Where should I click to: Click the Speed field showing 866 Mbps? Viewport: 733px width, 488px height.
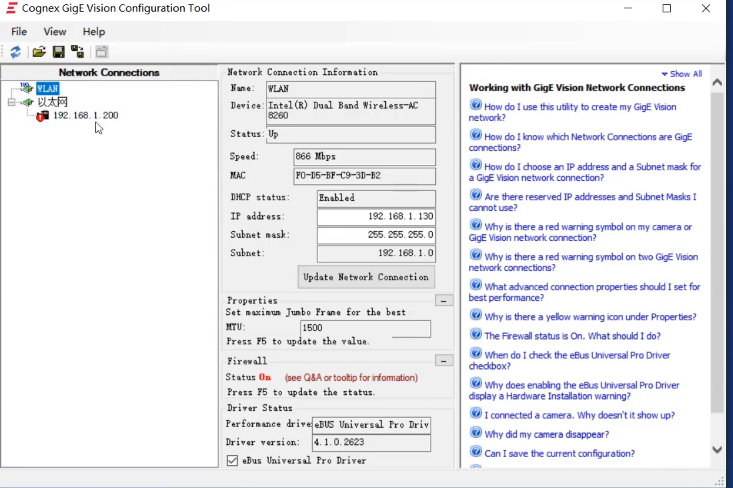[x=365, y=157]
